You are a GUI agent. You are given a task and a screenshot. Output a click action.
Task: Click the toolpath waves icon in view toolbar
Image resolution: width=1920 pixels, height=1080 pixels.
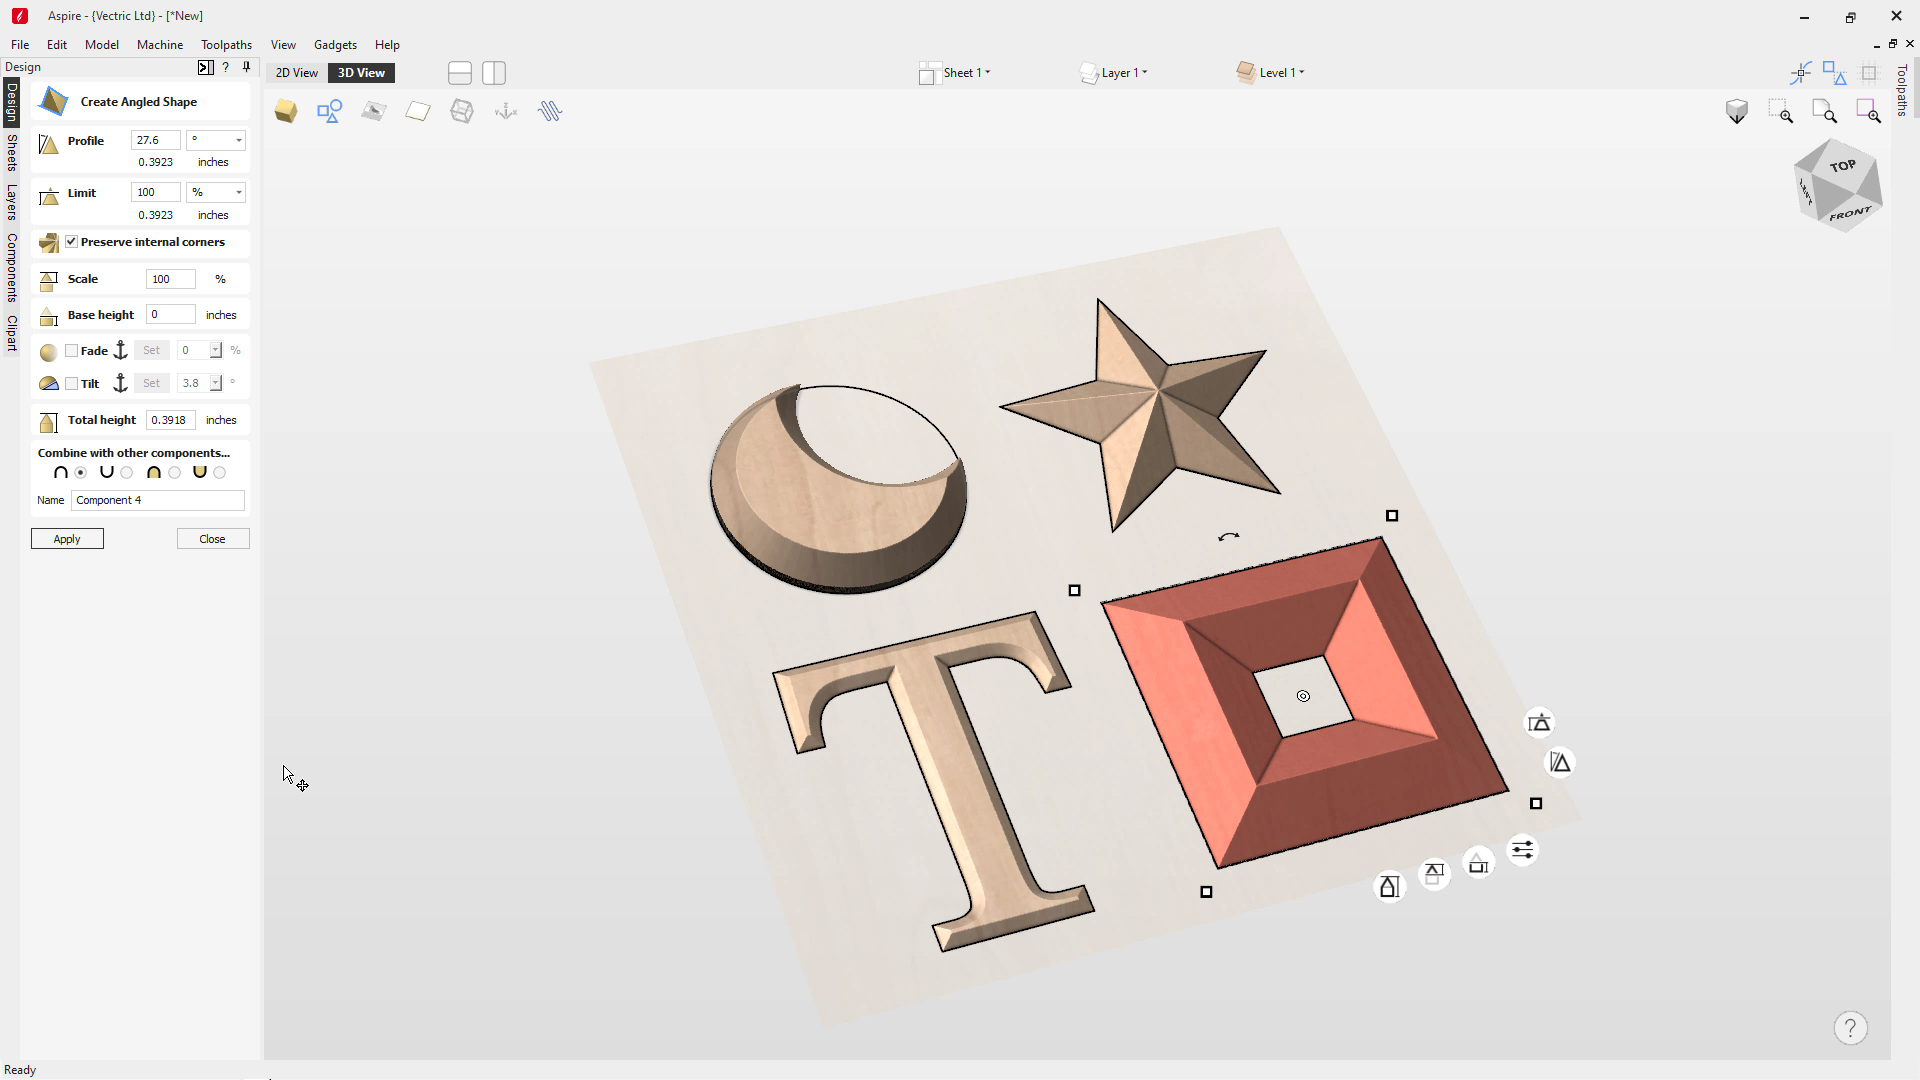coord(550,111)
